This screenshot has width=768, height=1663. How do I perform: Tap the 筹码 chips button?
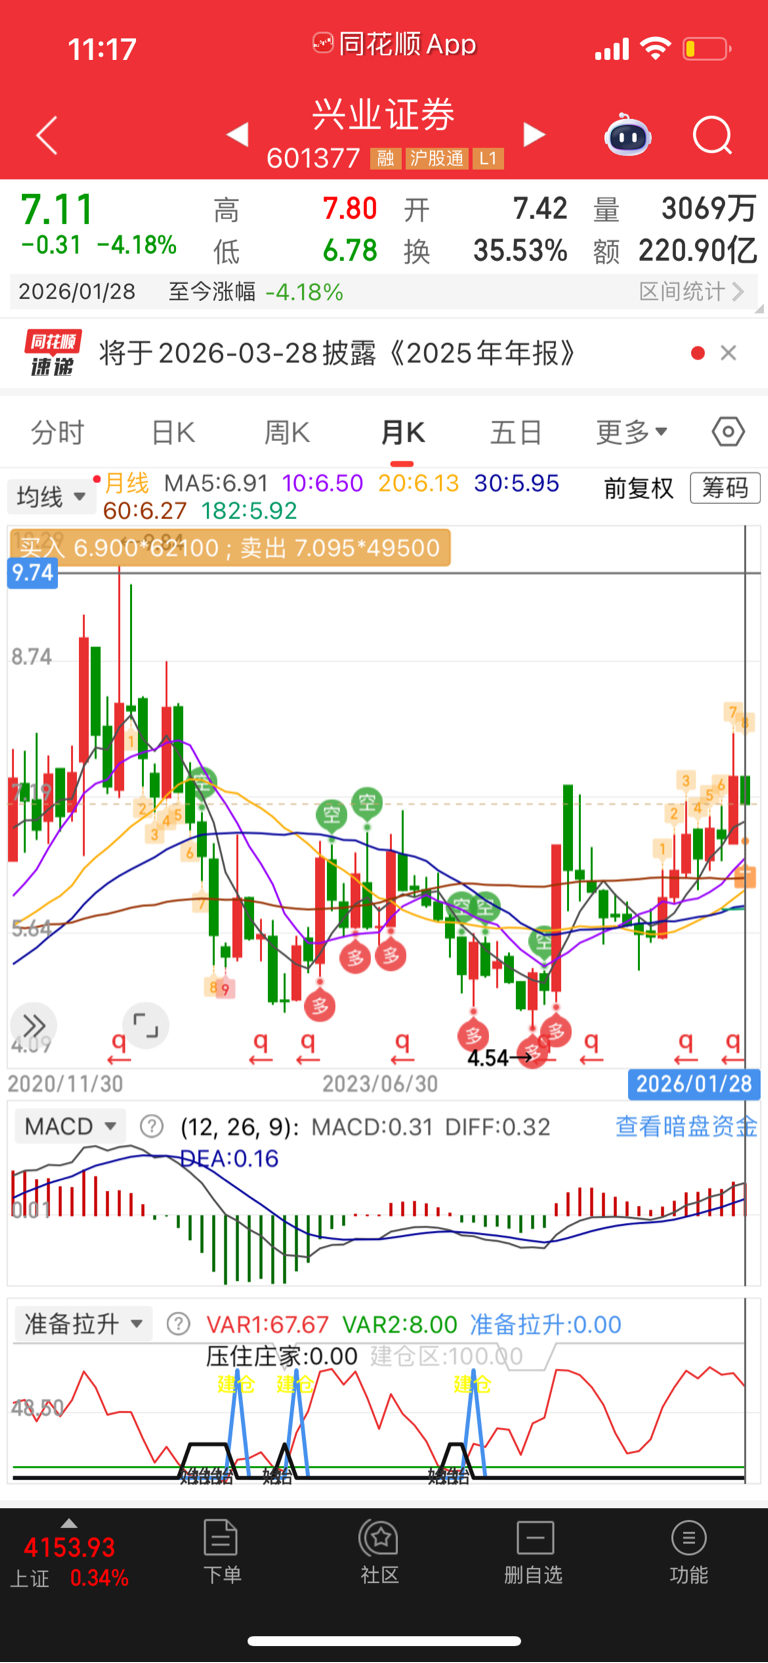(x=725, y=488)
